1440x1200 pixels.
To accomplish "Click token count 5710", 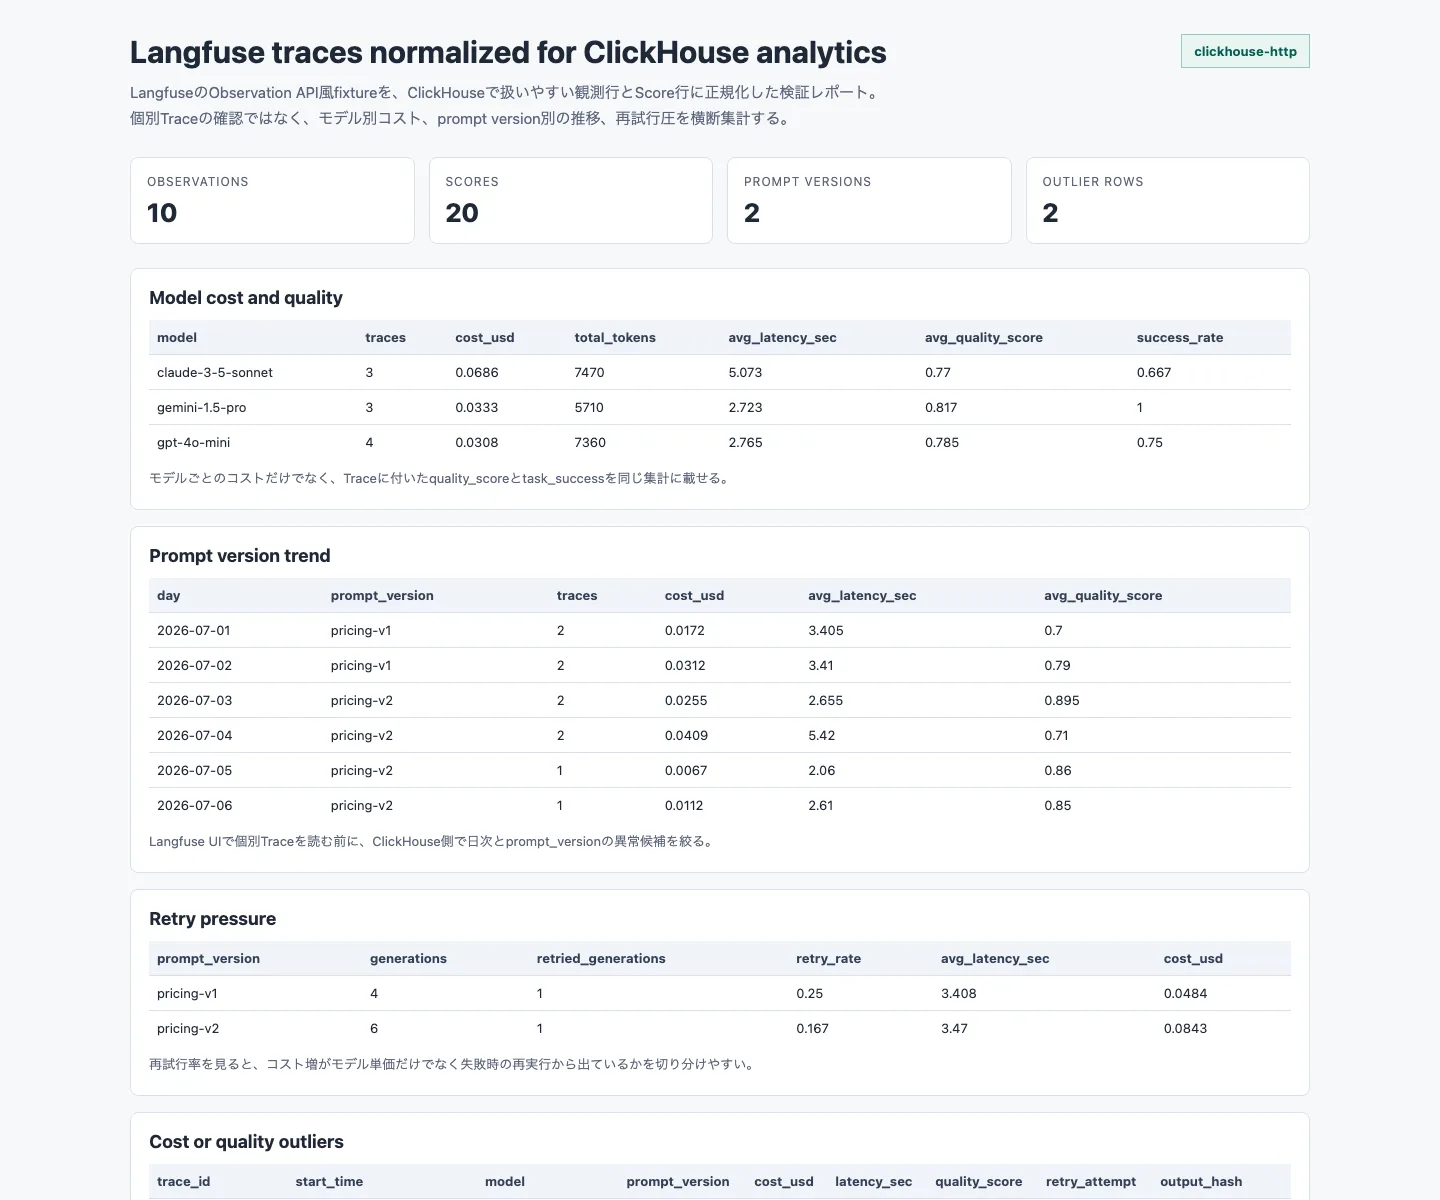I will pyautogui.click(x=590, y=408).
